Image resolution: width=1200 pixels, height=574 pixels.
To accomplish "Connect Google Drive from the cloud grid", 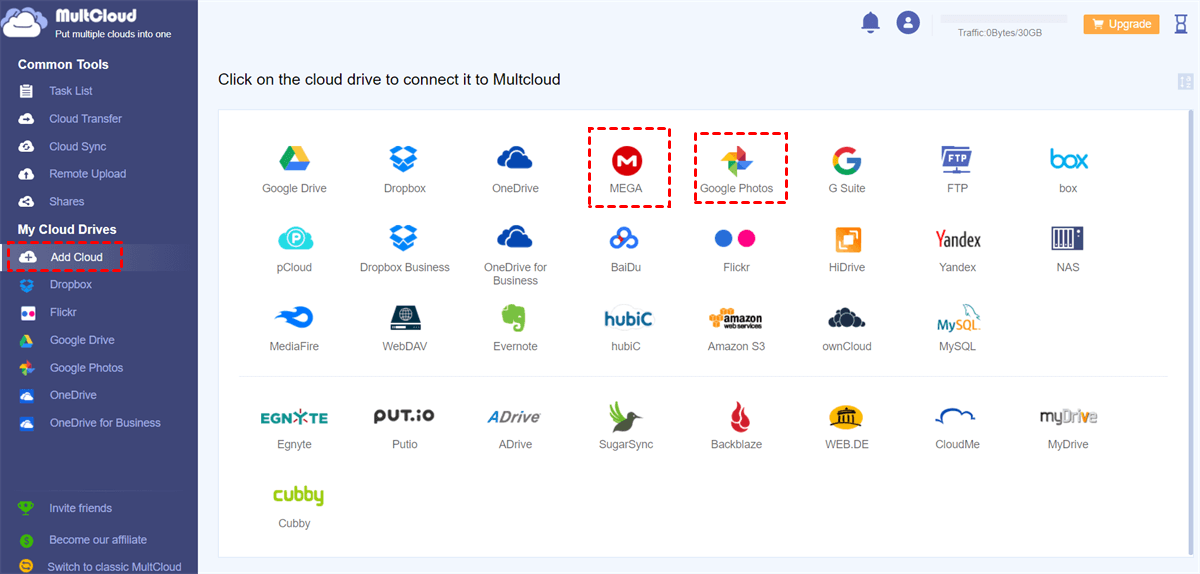I will click(294, 168).
